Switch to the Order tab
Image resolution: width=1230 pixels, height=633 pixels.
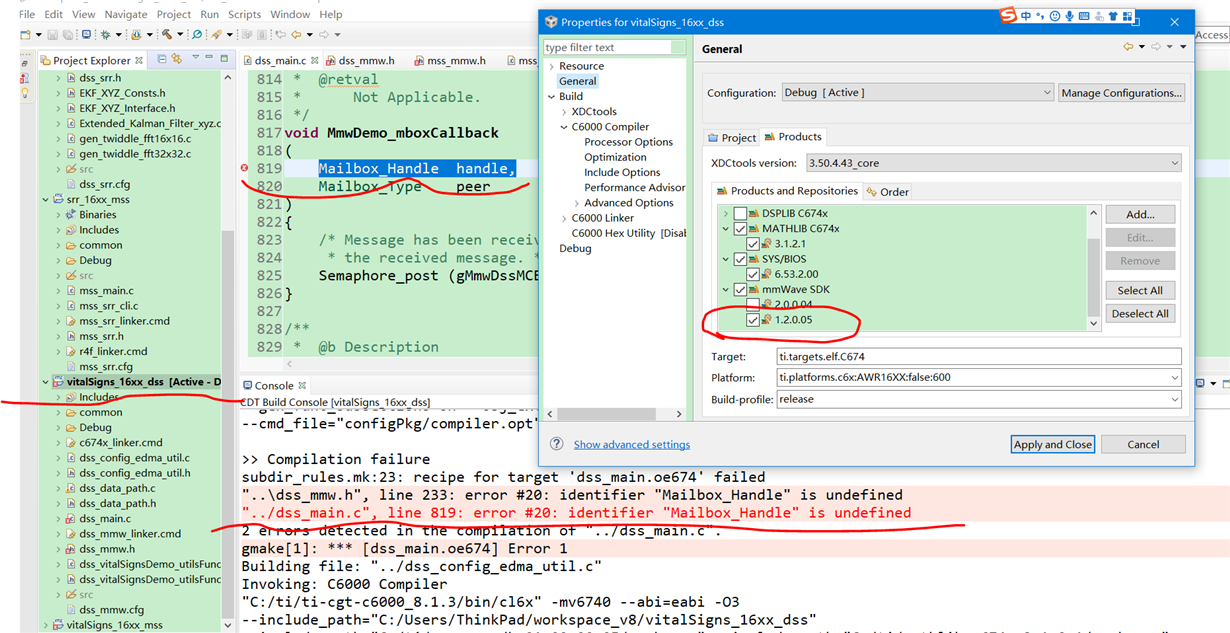click(x=888, y=192)
